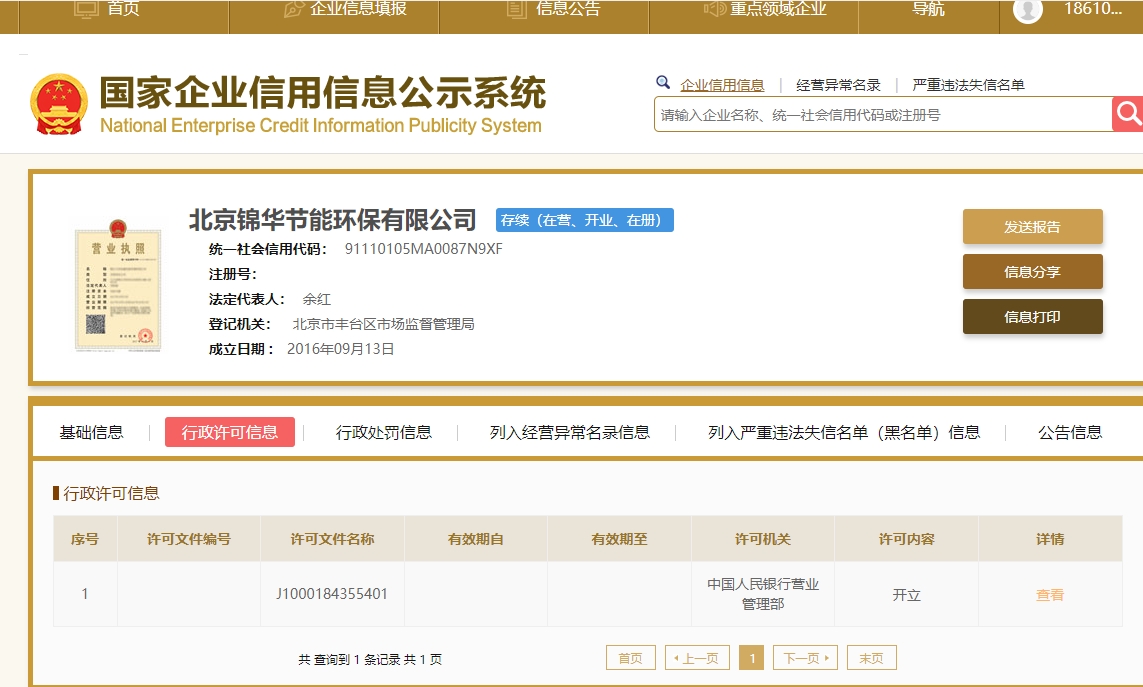The height and width of the screenshot is (687, 1143).
Task: Click the 存续（在营、开业、在册）status badge
Action: click(x=585, y=220)
